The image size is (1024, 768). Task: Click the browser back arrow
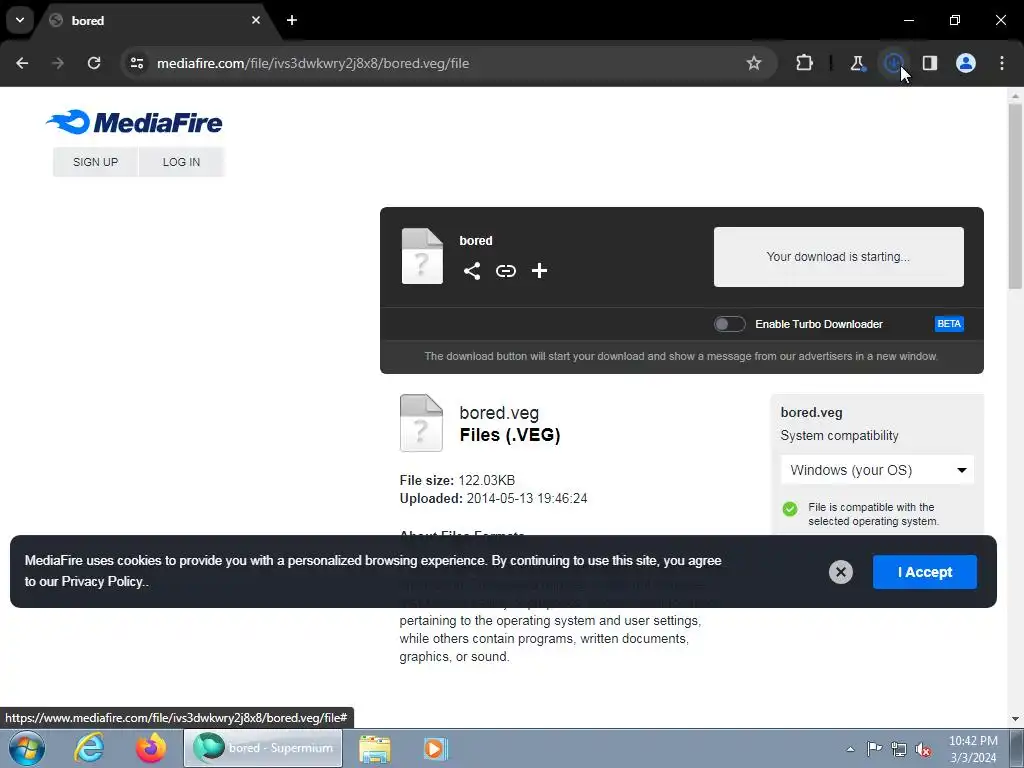click(22, 63)
